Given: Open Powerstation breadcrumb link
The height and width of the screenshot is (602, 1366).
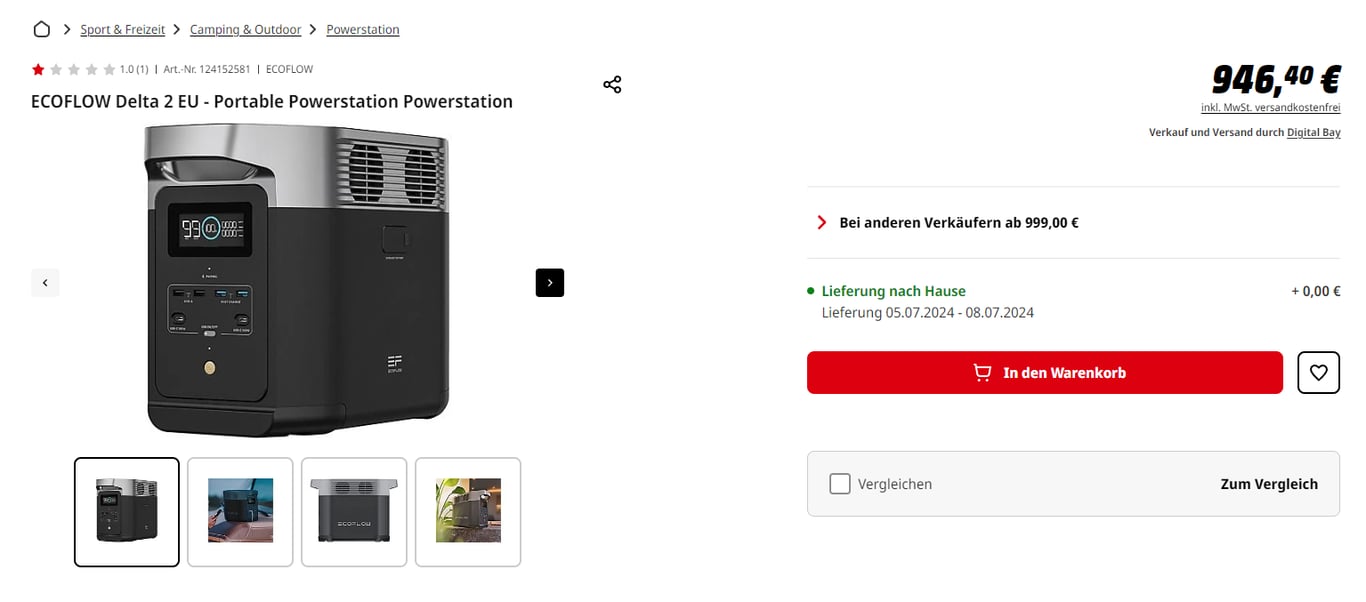Looking at the screenshot, I should pyautogui.click(x=363, y=30).
